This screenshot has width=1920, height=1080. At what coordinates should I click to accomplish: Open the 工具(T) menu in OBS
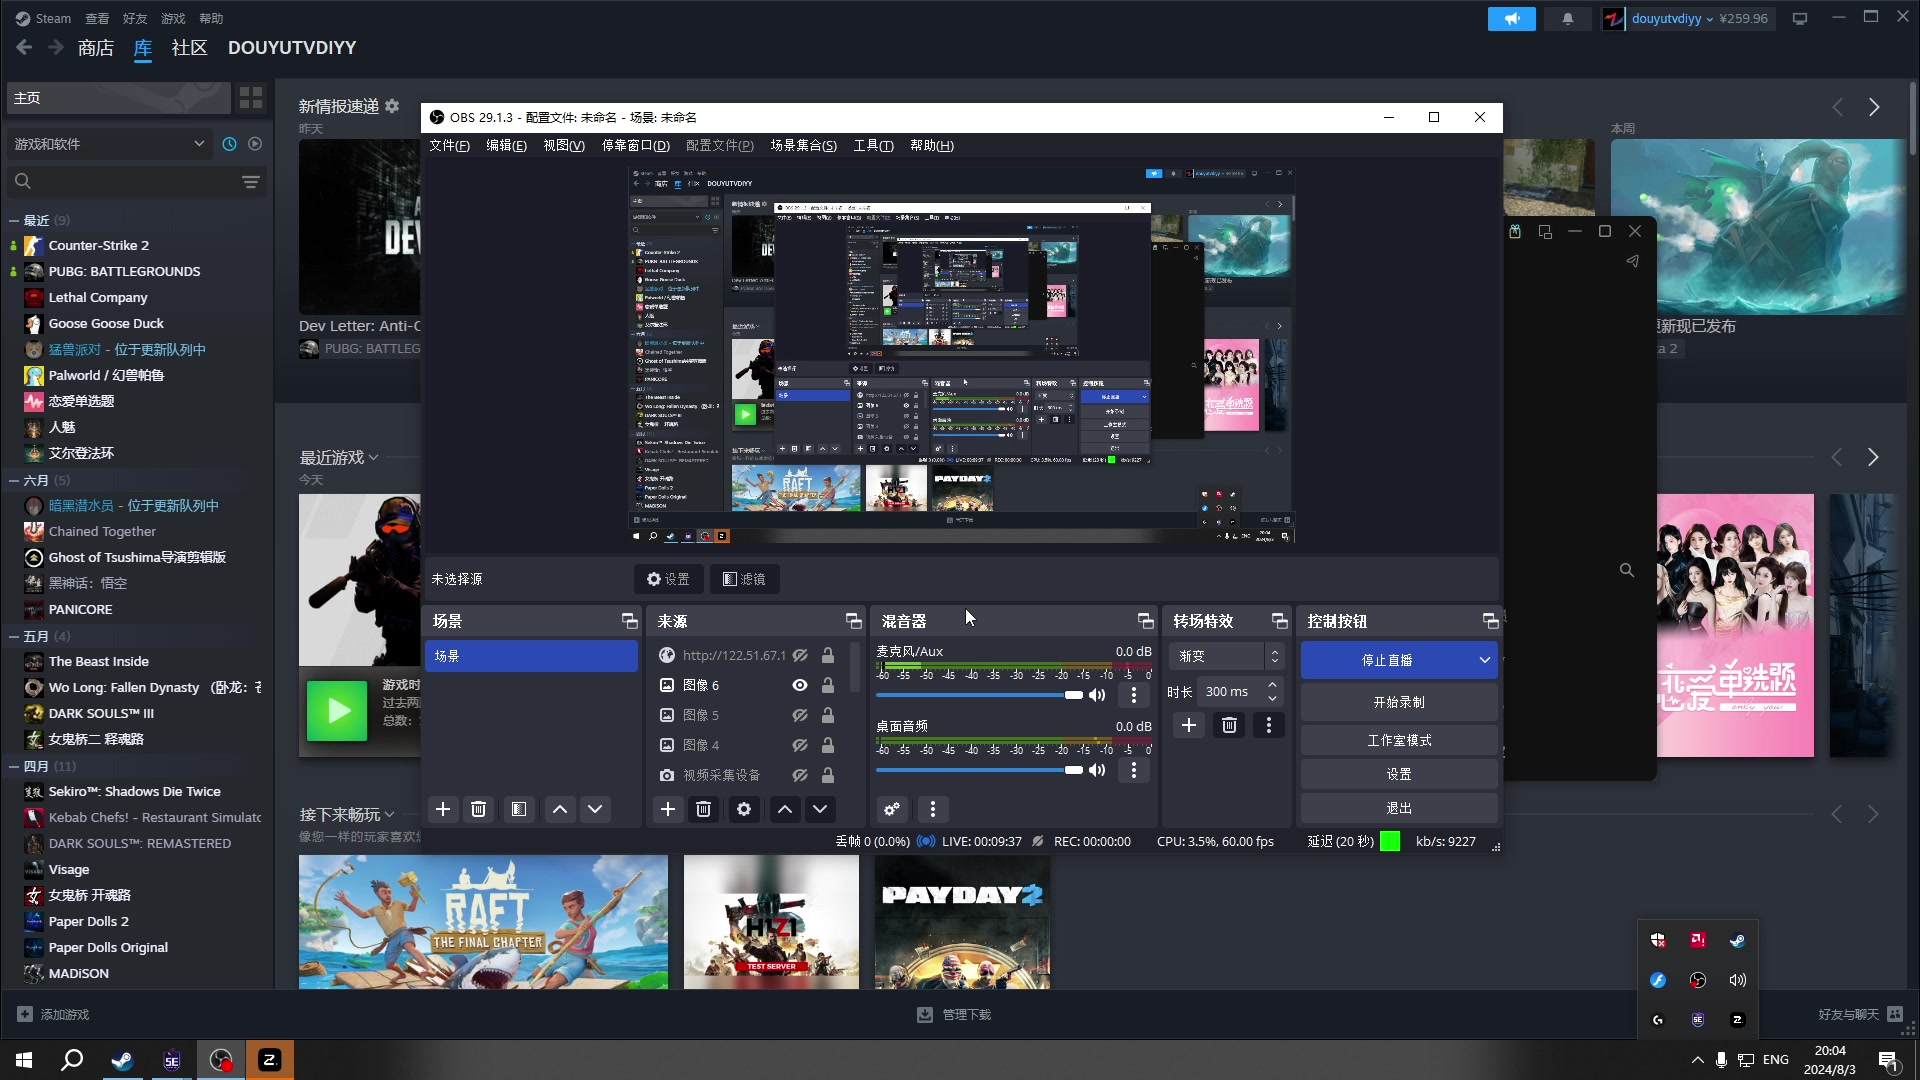(x=873, y=145)
